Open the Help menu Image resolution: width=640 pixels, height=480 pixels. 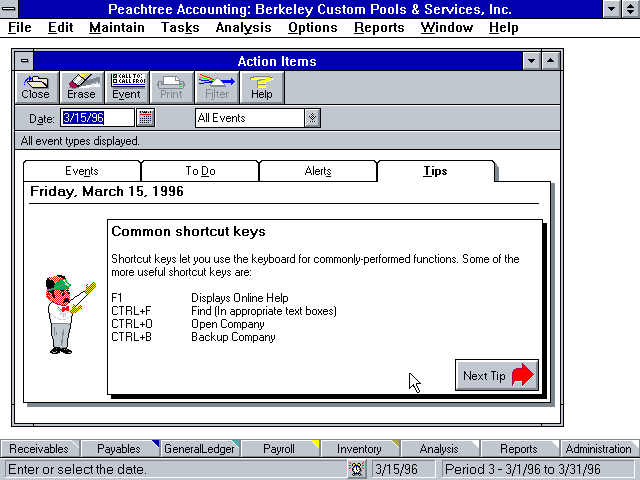tap(504, 27)
